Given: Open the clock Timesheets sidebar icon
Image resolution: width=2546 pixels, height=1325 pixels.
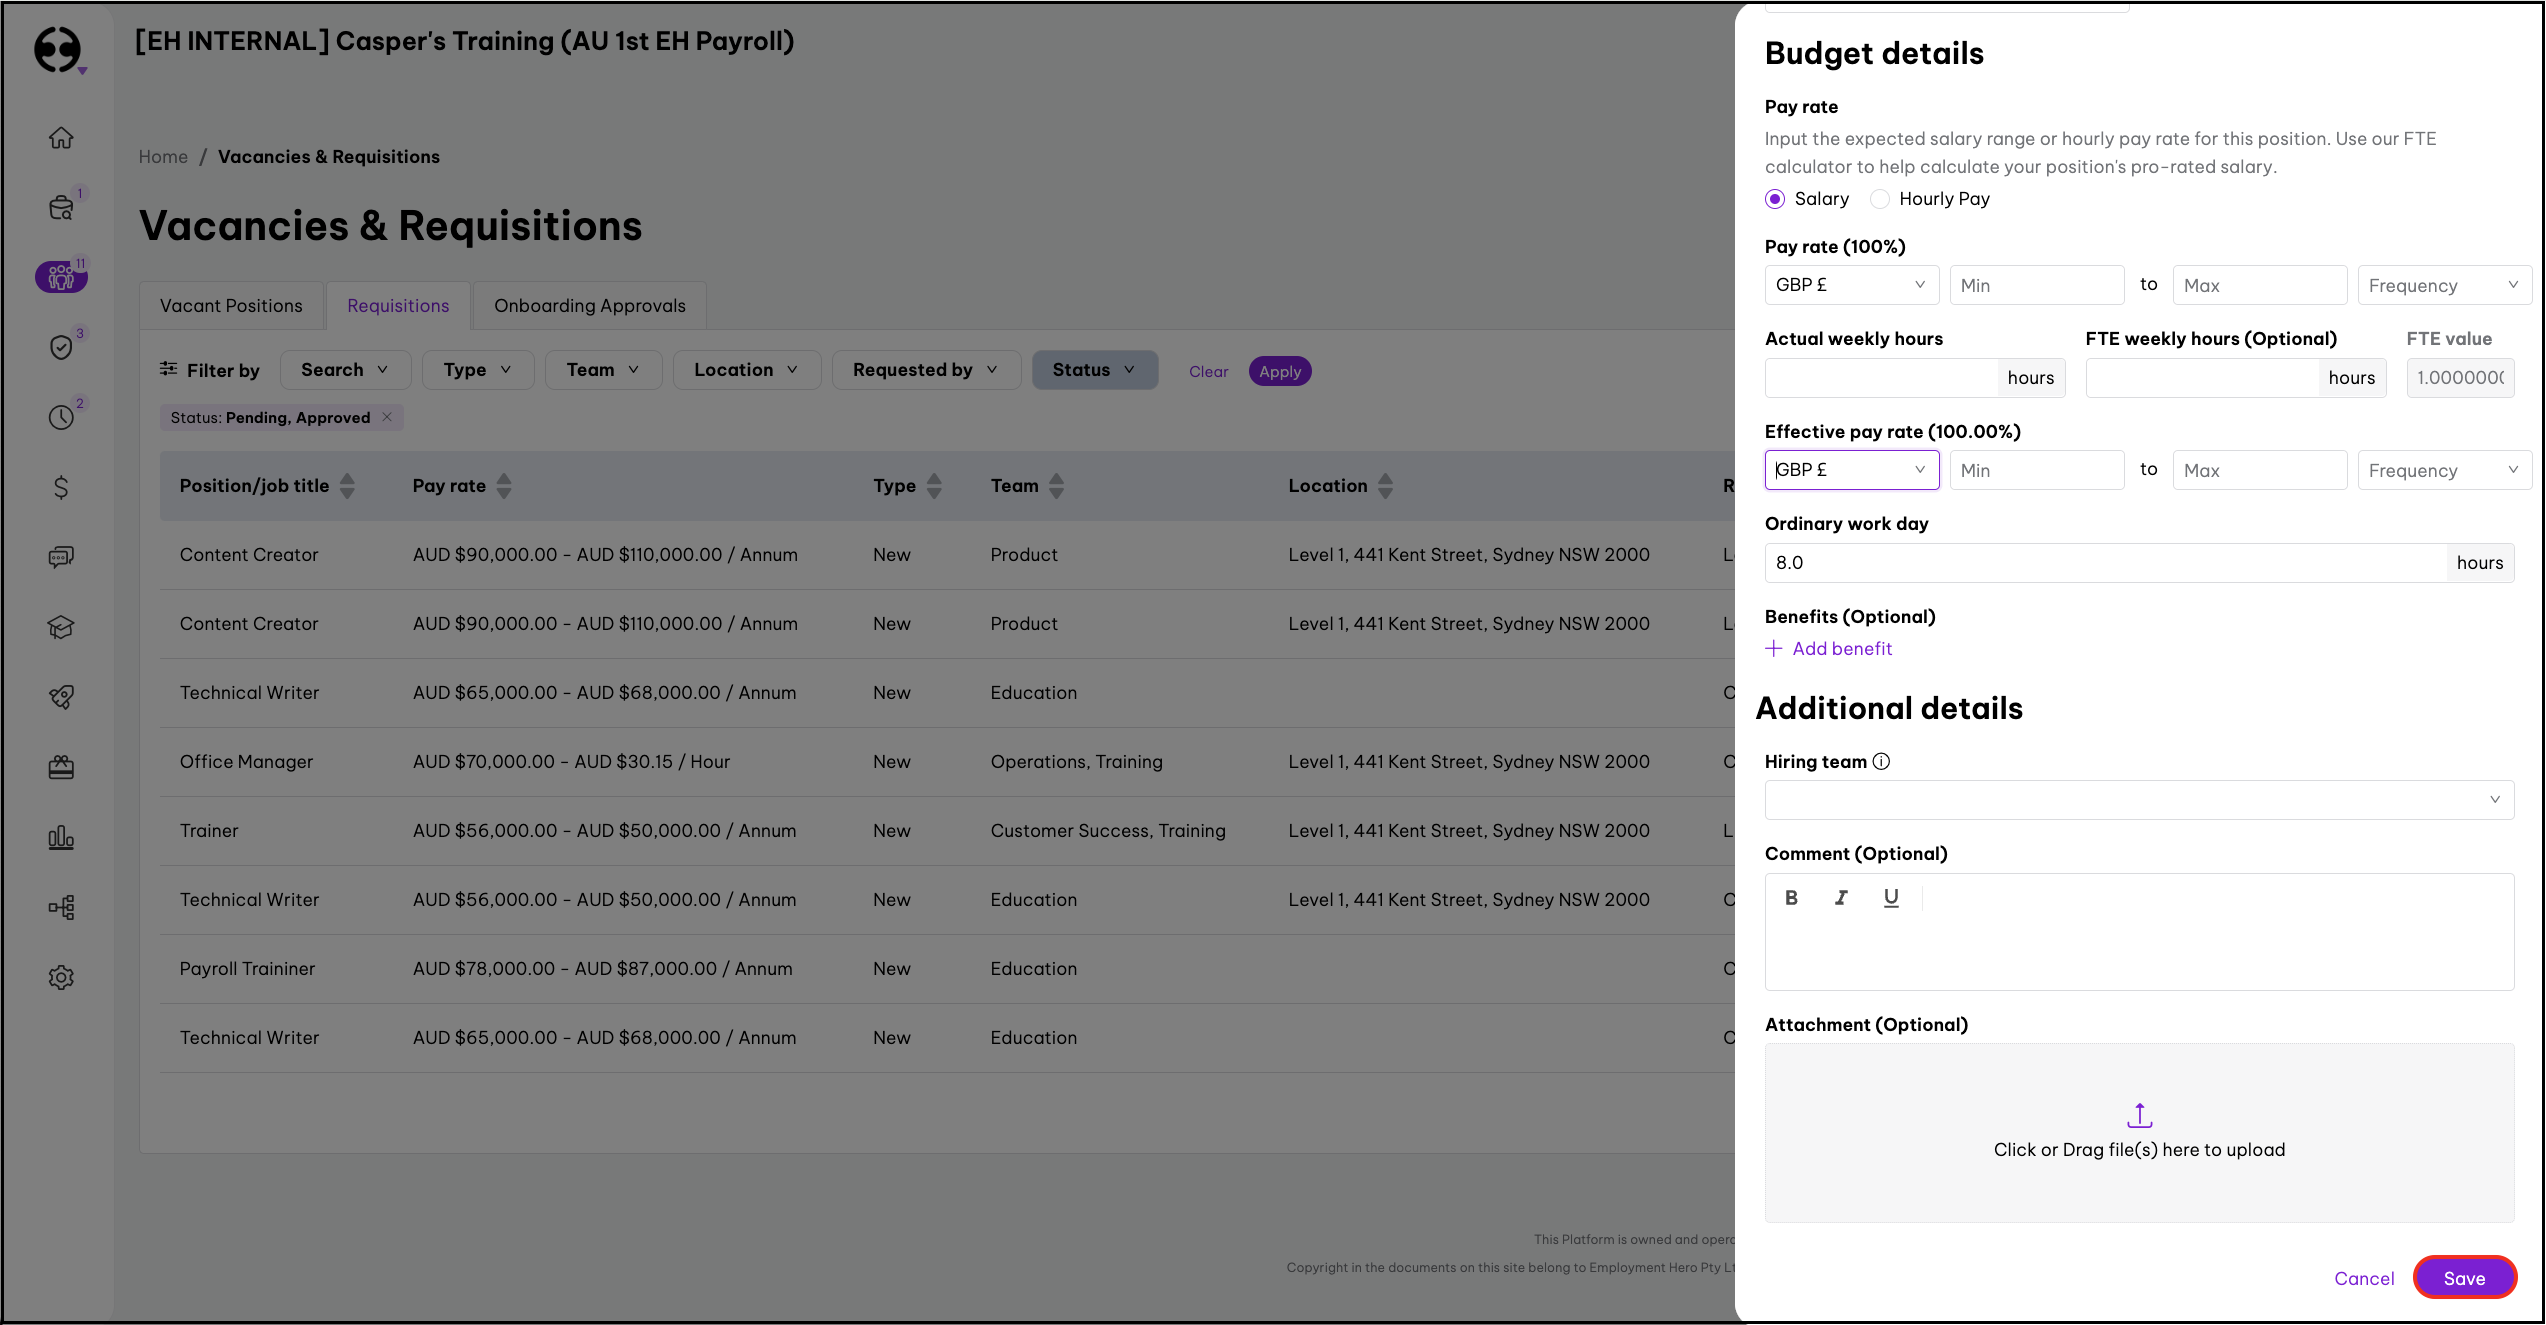Looking at the screenshot, I should click(x=61, y=417).
